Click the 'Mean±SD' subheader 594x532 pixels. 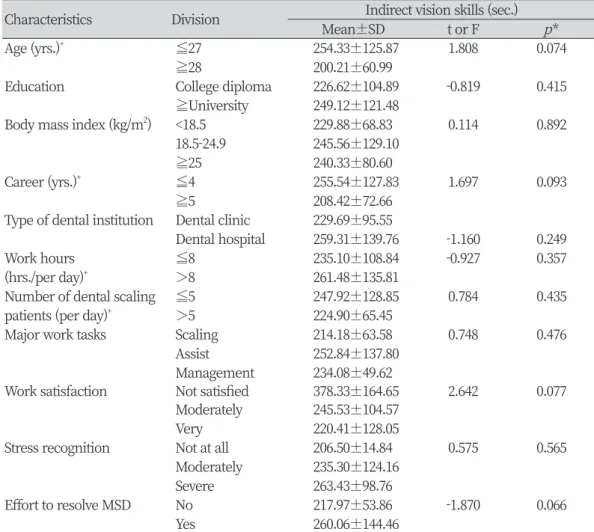(353, 30)
